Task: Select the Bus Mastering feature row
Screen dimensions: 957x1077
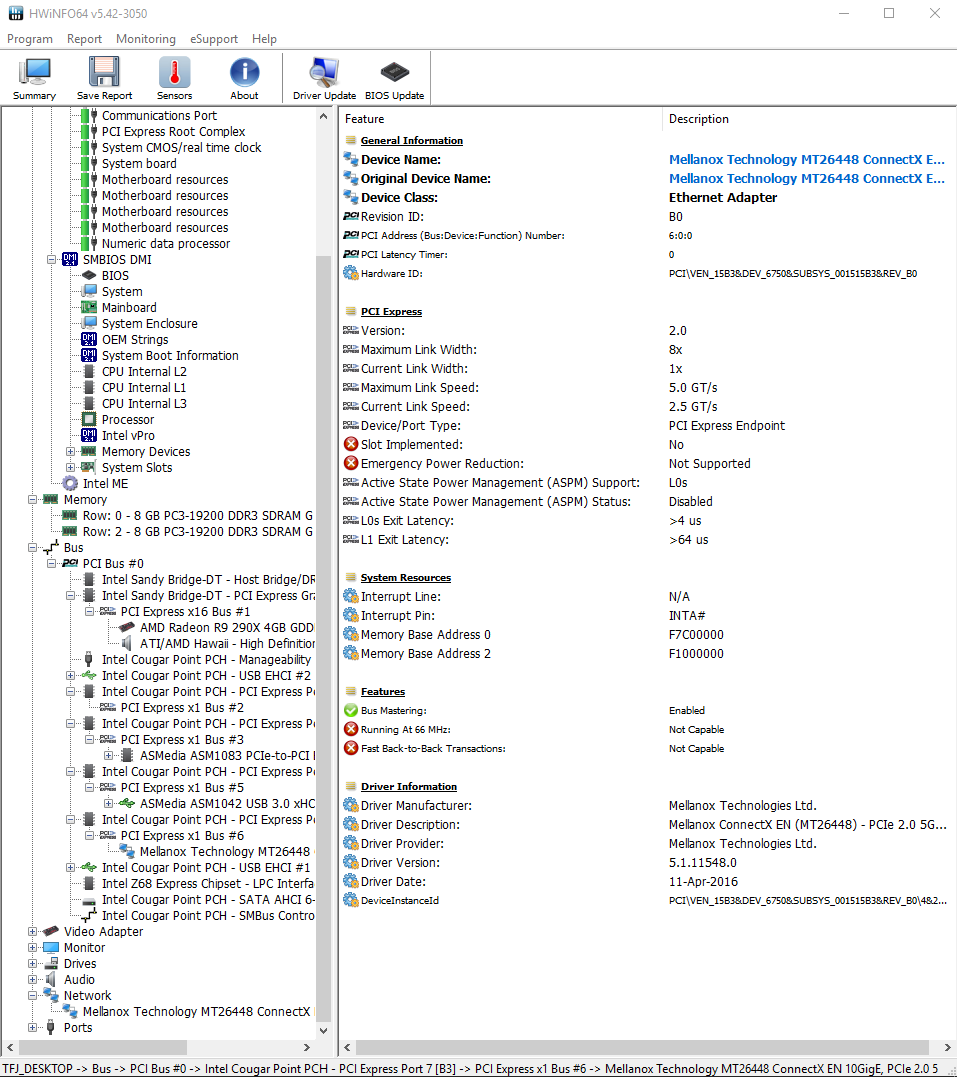Action: pos(646,710)
